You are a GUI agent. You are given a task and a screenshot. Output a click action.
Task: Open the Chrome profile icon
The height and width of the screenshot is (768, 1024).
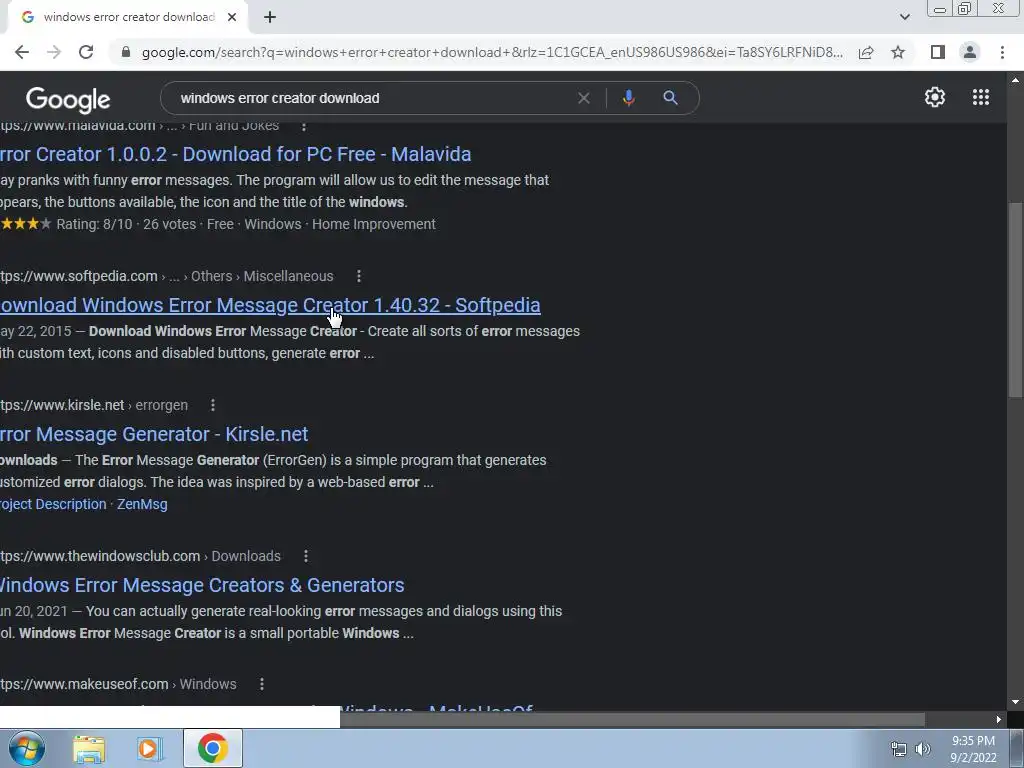click(970, 52)
